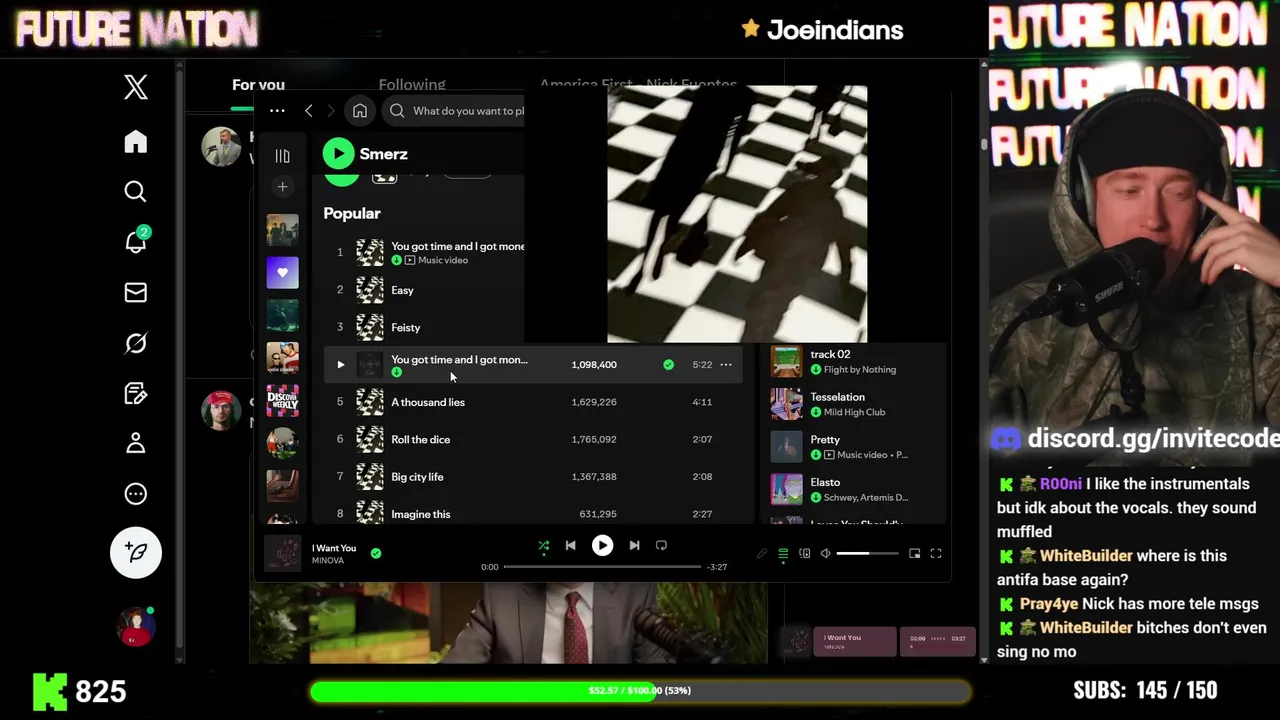Select track A thousand lies

click(428, 402)
